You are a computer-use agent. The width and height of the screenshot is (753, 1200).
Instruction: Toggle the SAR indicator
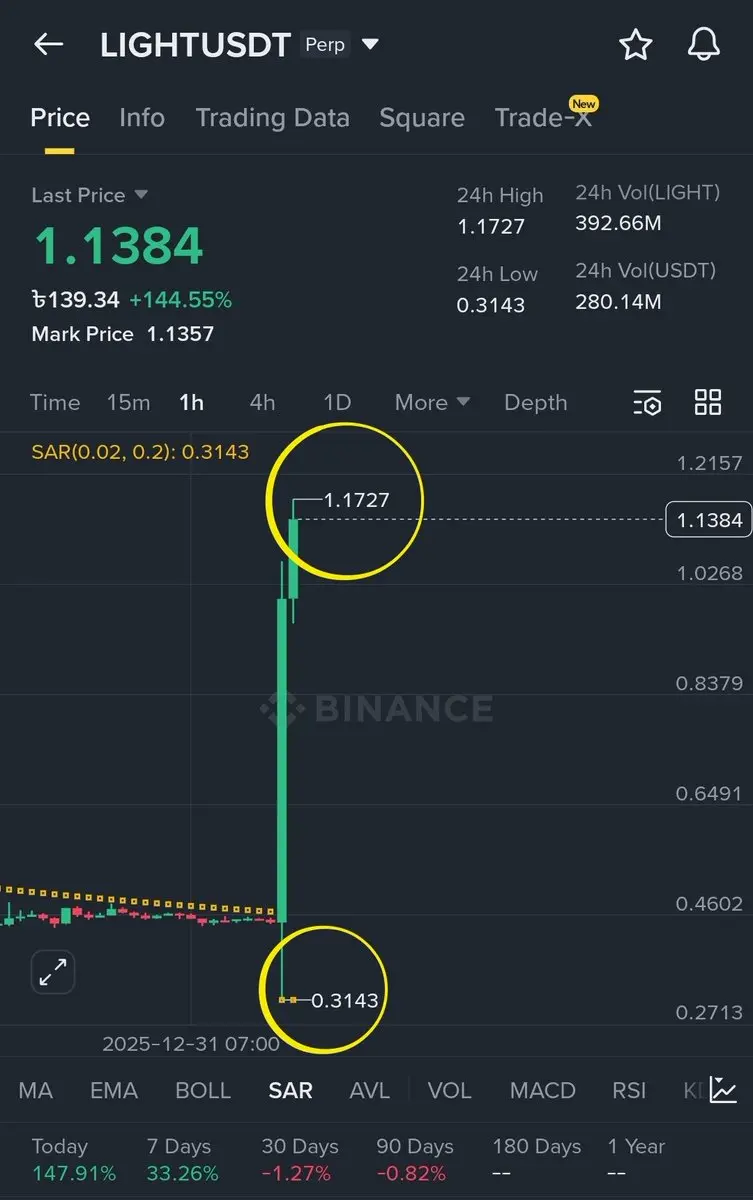point(290,1090)
